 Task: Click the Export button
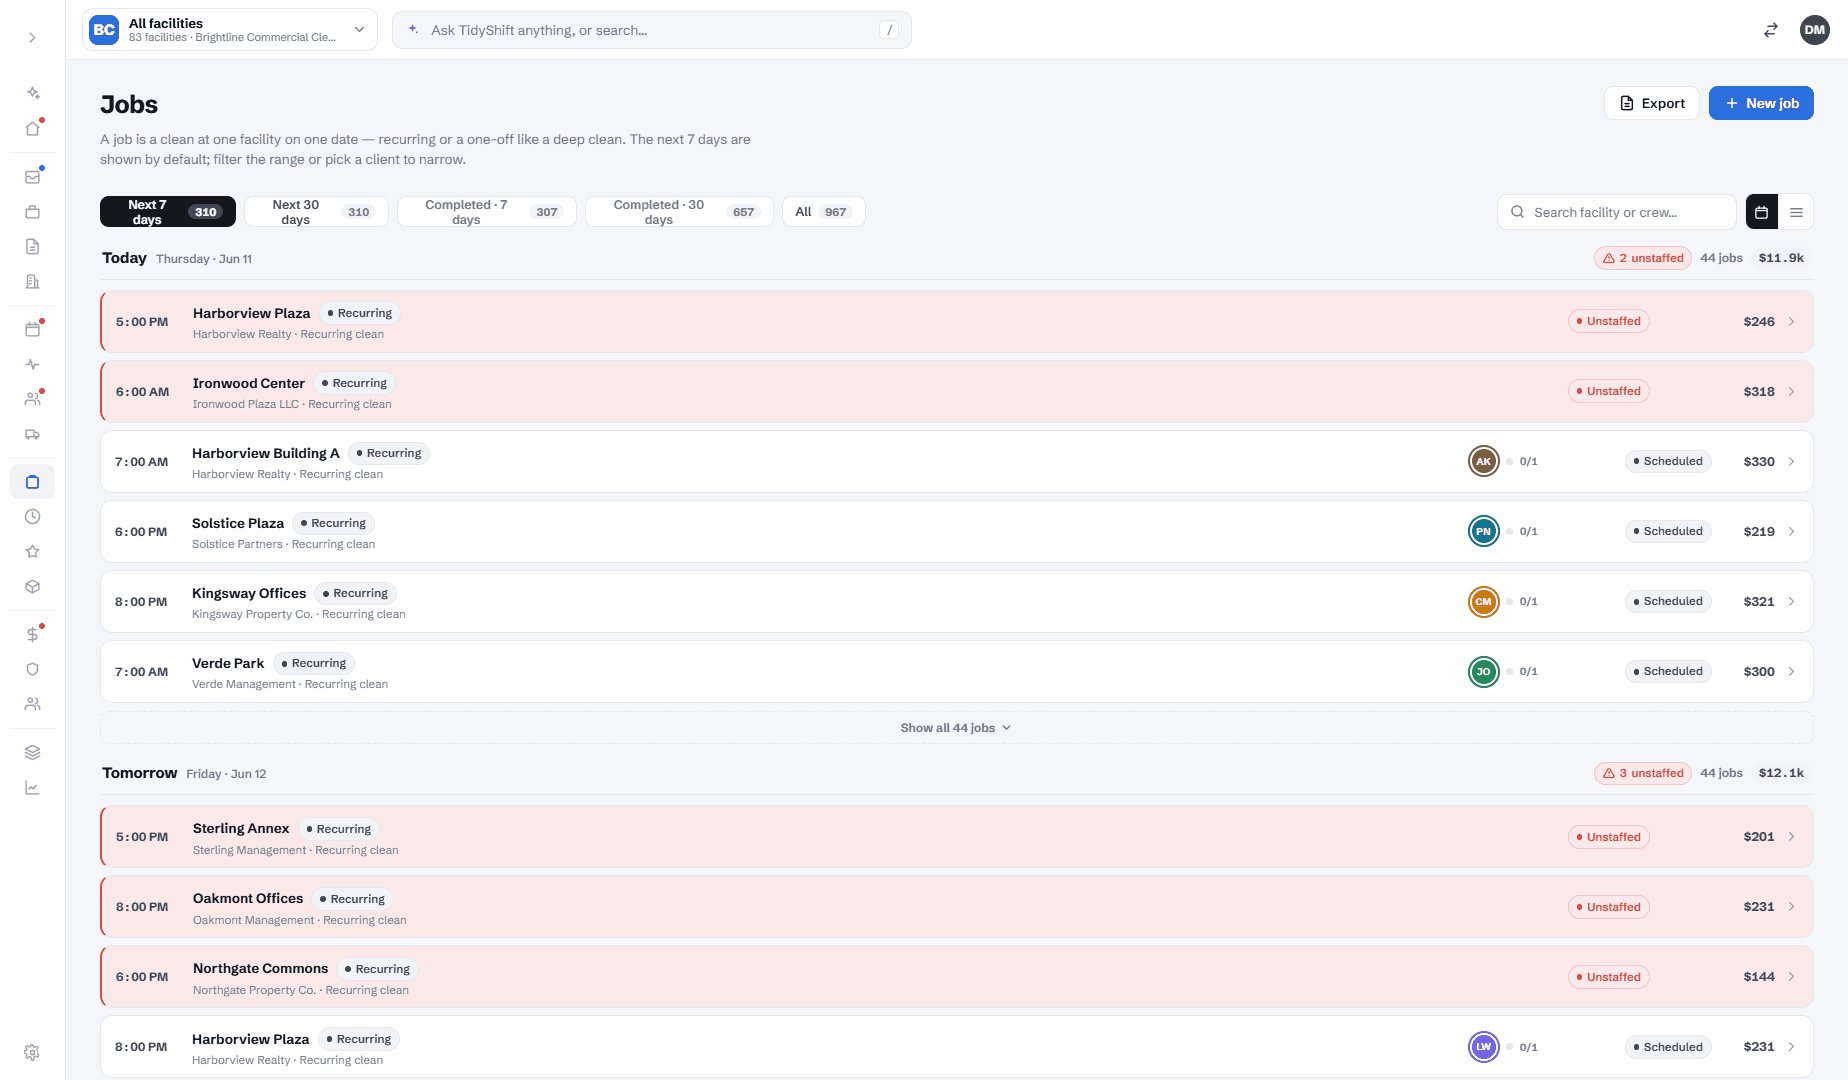coord(1652,103)
